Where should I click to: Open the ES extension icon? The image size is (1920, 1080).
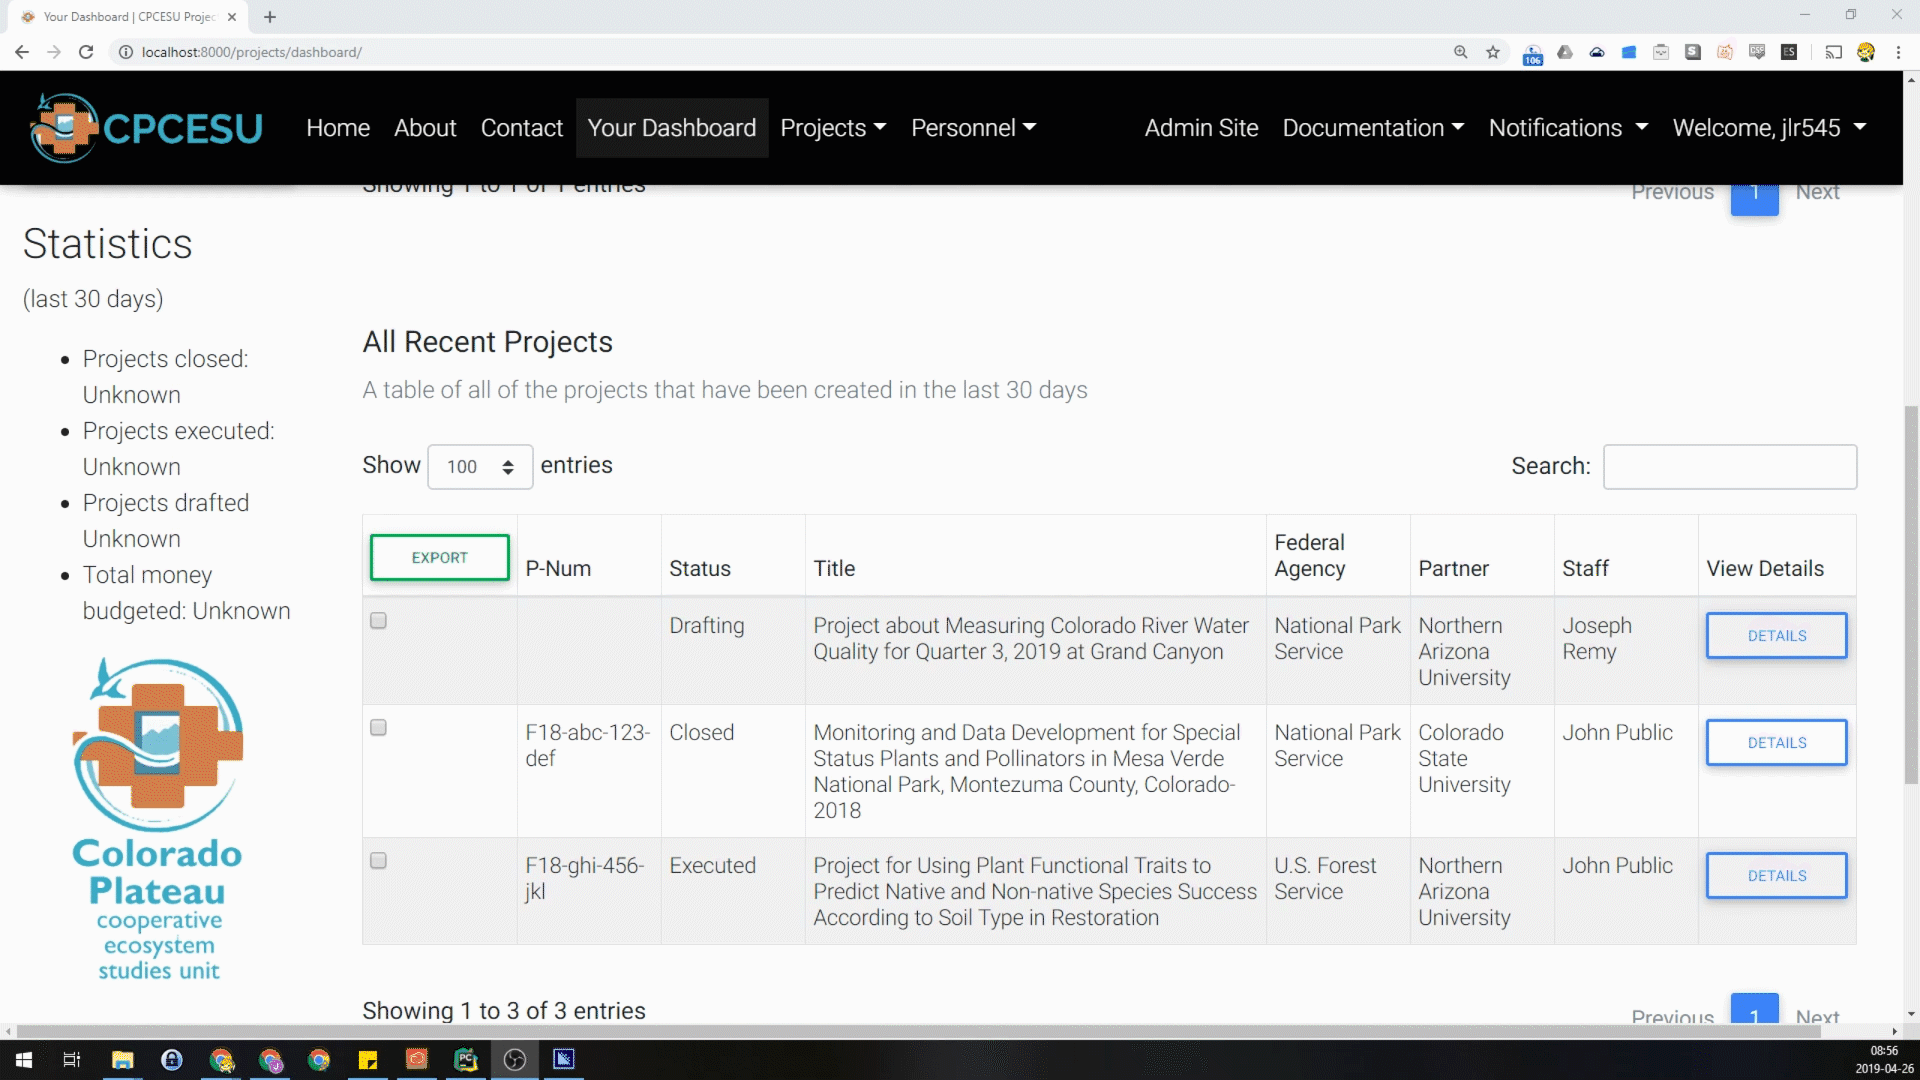(1789, 52)
